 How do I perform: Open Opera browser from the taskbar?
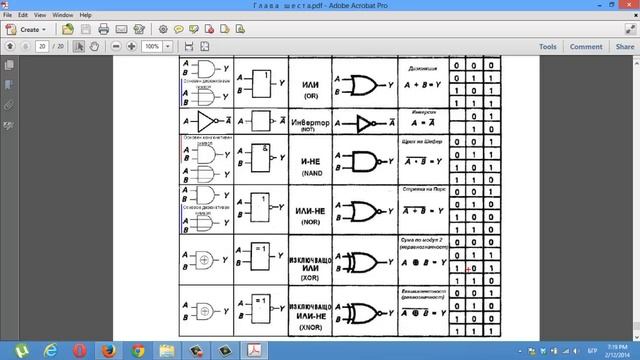[x=80, y=351]
